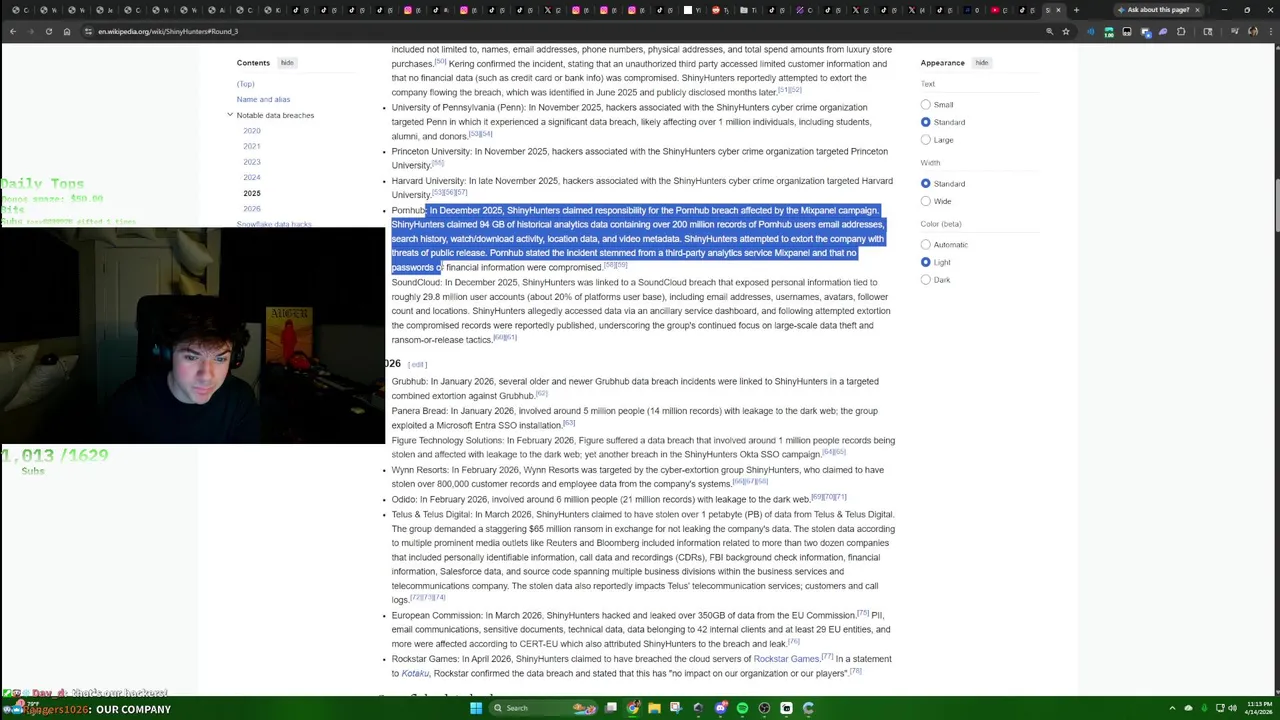This screenshot has width=1280, height=720.
Task: Select Standard page width
Action: (926, 184)
